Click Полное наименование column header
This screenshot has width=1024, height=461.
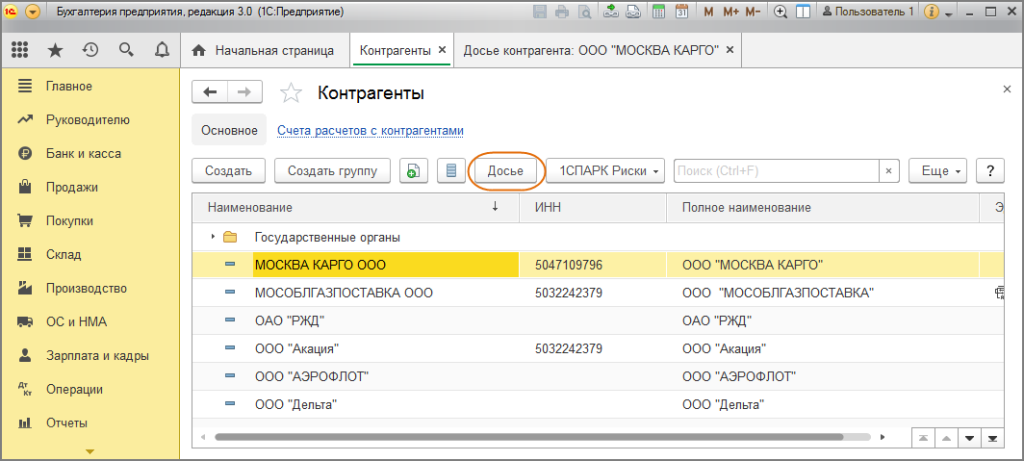(823, 208)
